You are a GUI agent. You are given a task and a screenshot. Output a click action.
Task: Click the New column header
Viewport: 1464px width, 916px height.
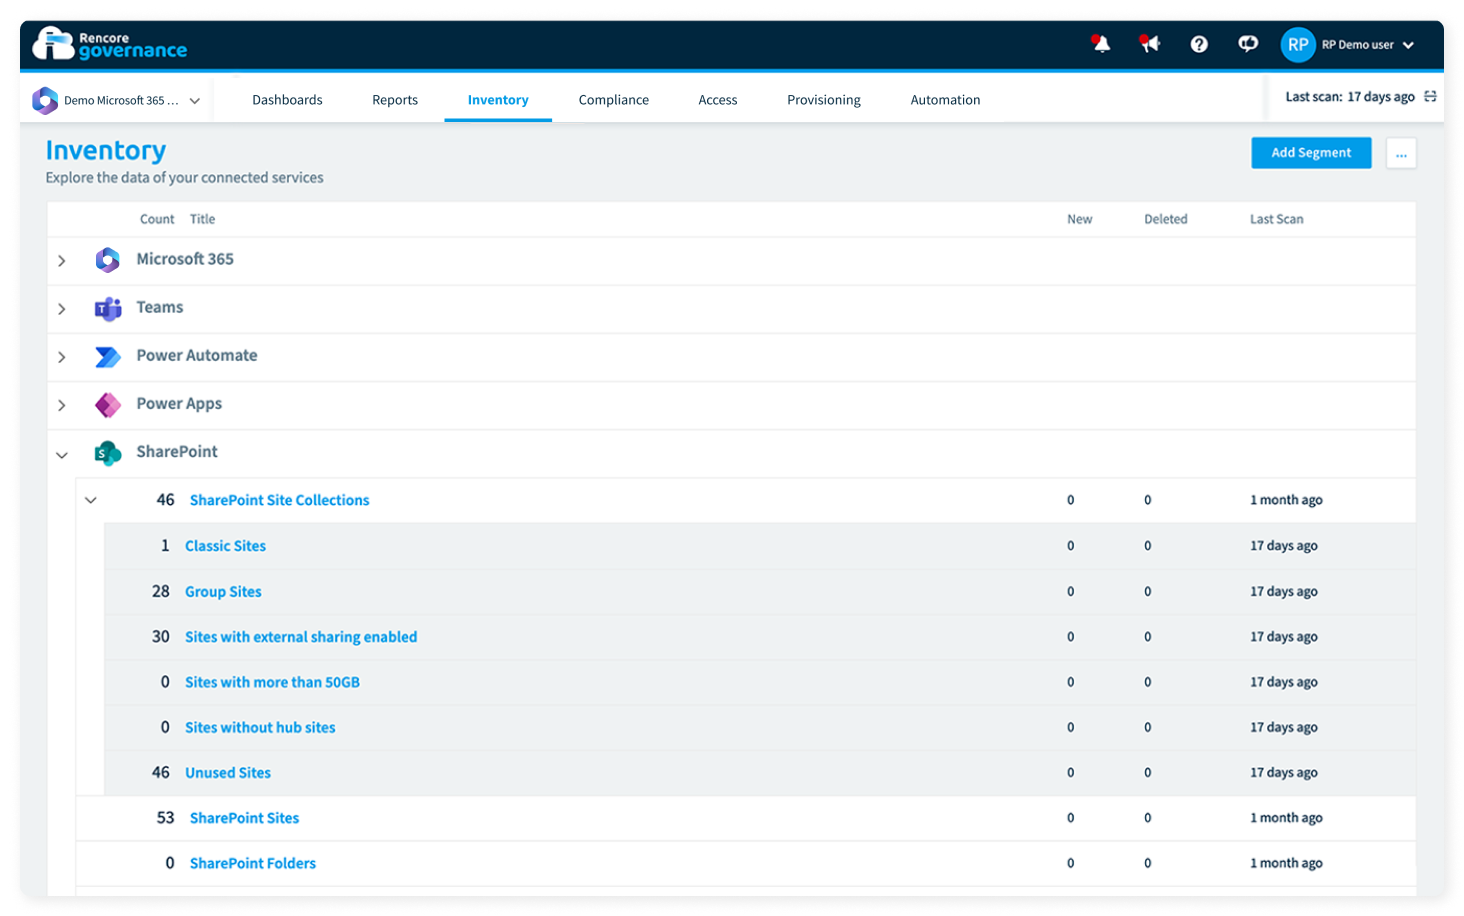pyautogui.click(x=1080, y=219)
